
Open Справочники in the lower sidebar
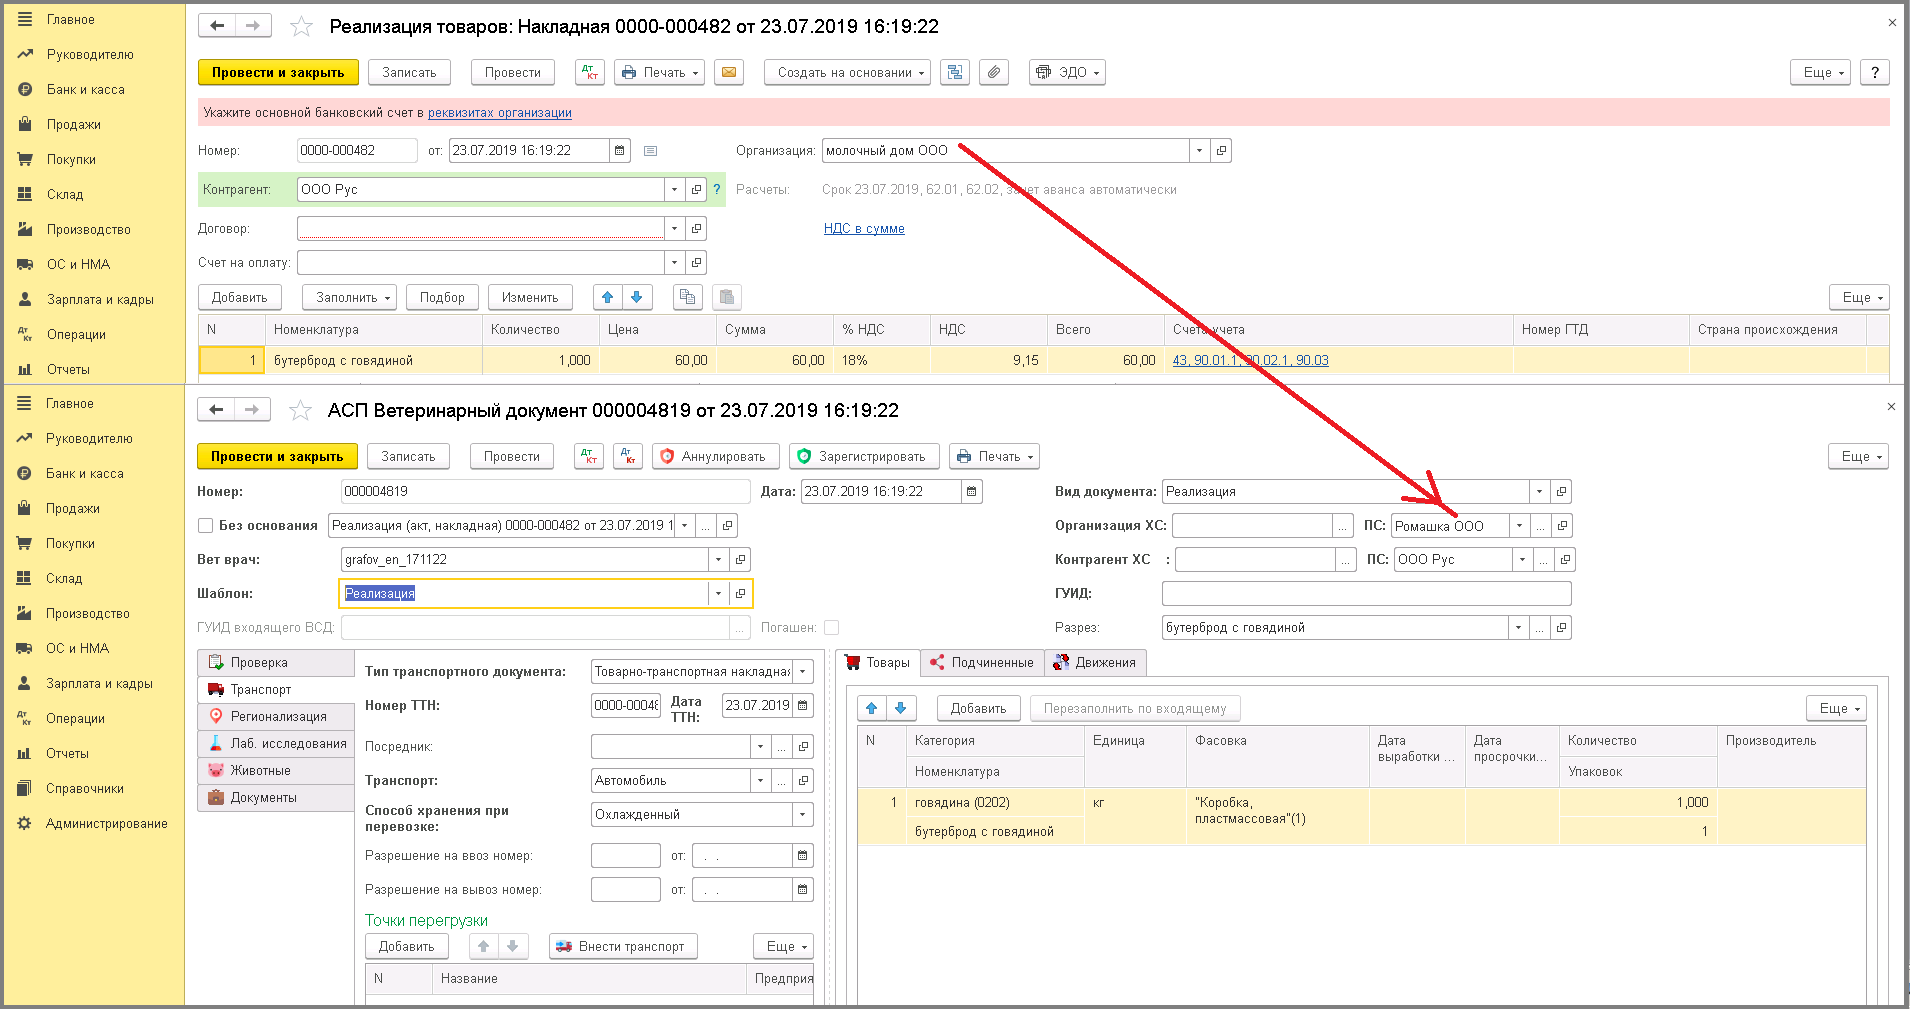click(x=85, y=788)
